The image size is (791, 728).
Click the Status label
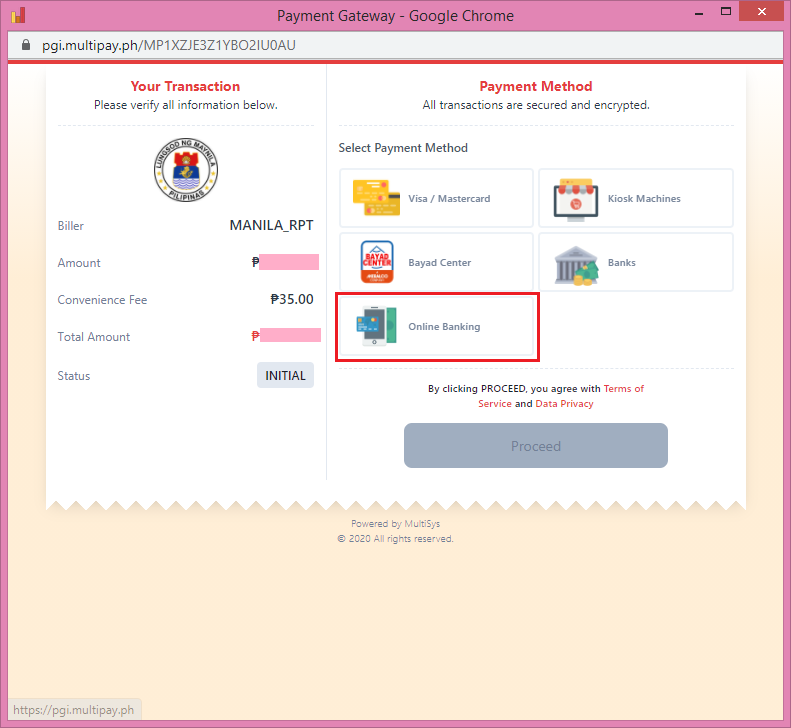click(x=74, y=376)
